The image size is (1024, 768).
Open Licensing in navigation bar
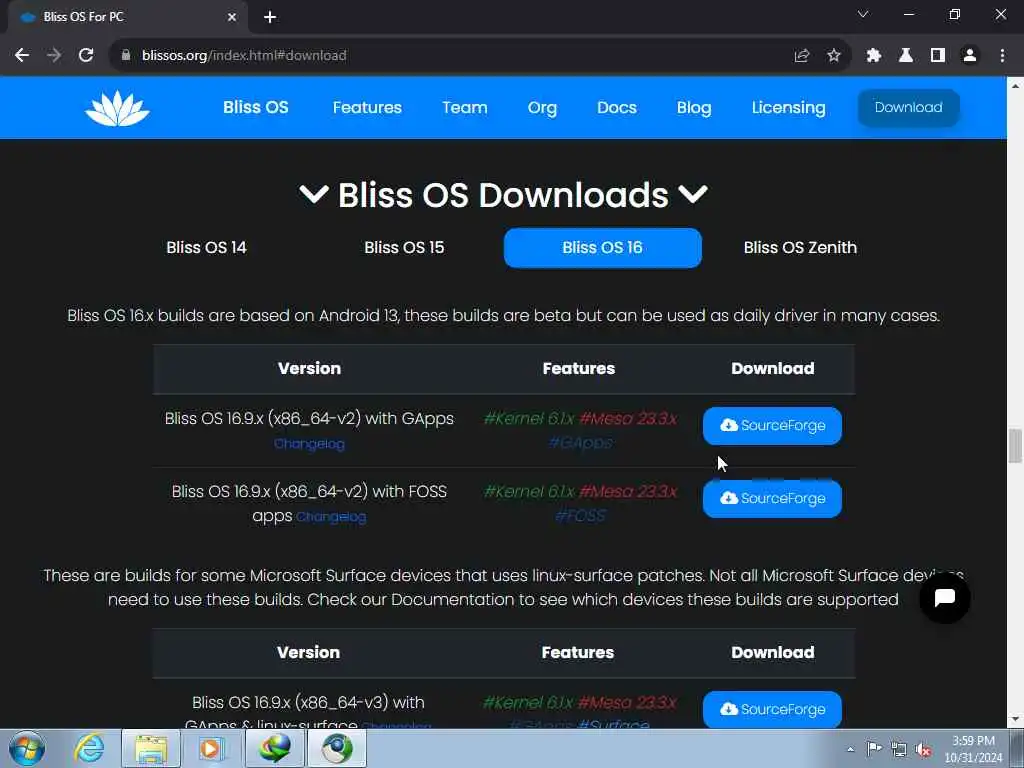788,108
